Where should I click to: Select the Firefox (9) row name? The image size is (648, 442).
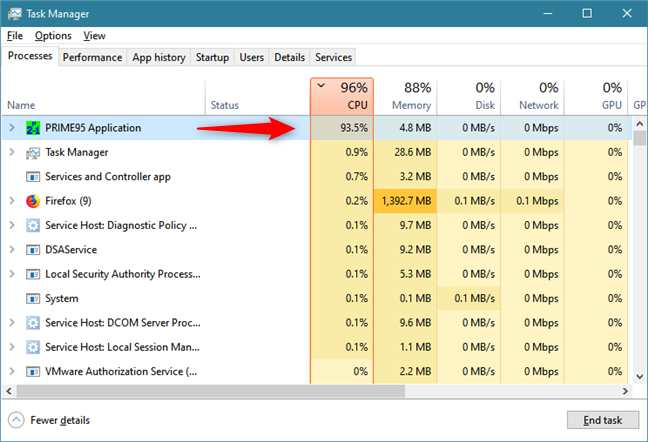point(68,201)
